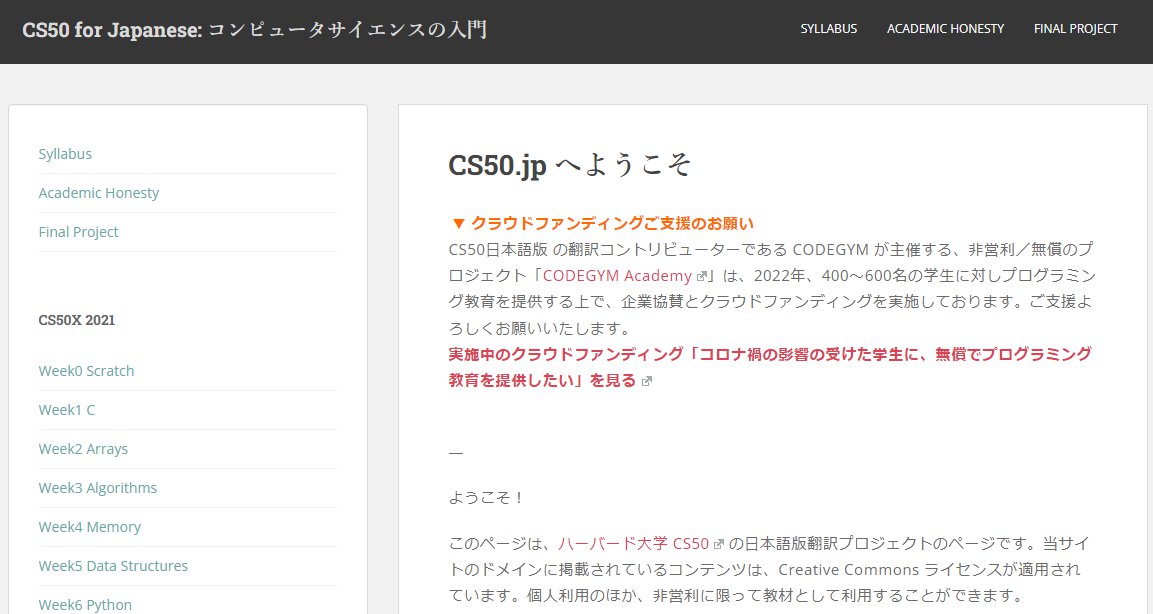Open the red crowdfunding campaign link
1153x614 pixels.
coord(770,367)
